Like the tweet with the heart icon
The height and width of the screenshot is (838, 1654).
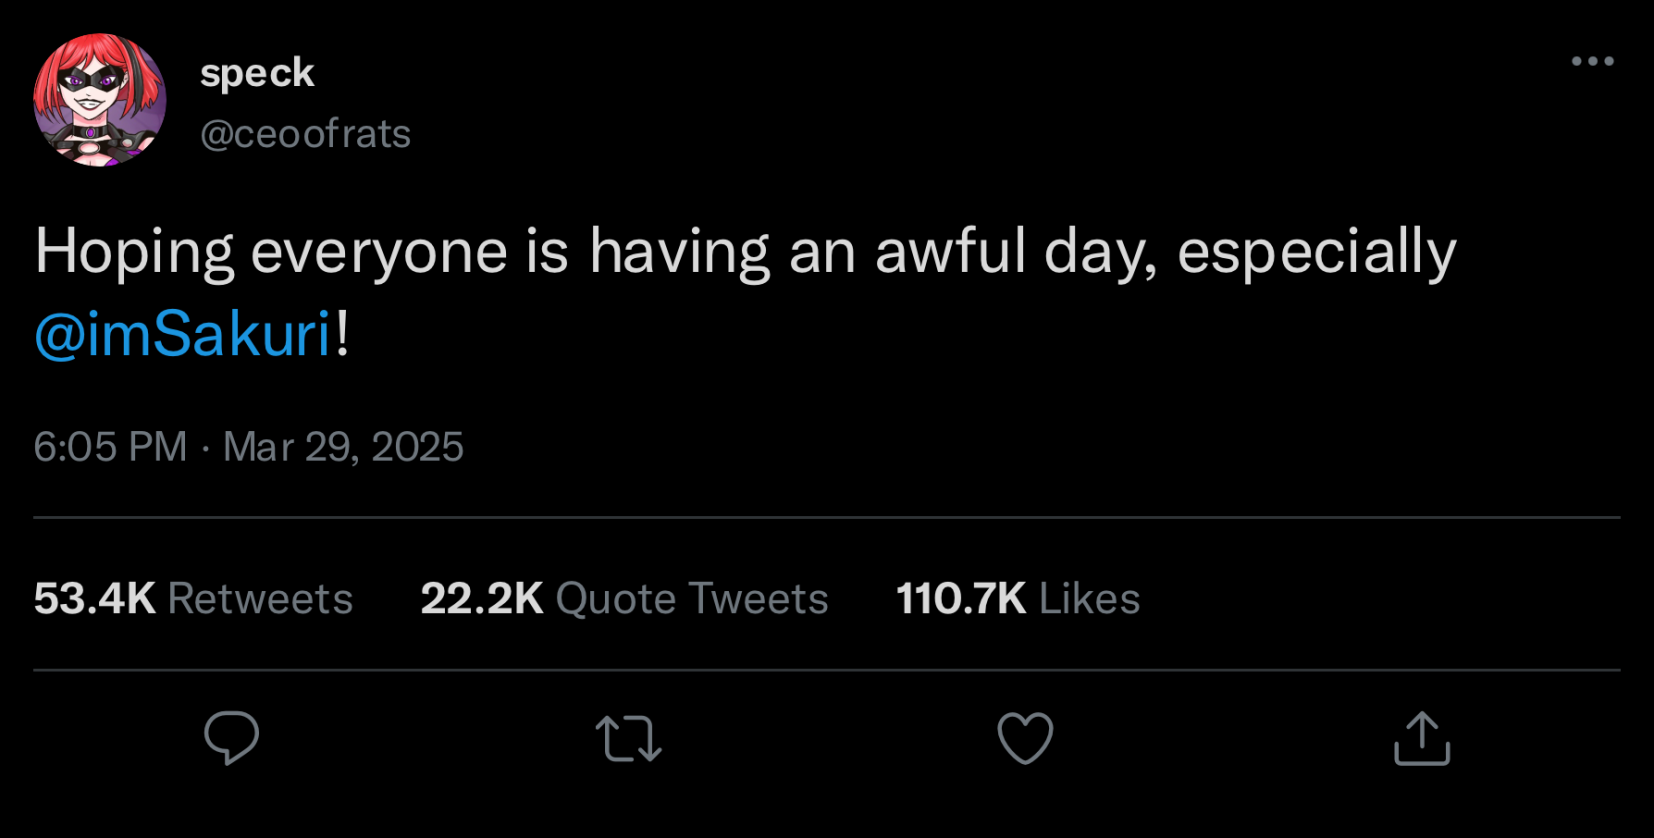(x=1025, y=738)
